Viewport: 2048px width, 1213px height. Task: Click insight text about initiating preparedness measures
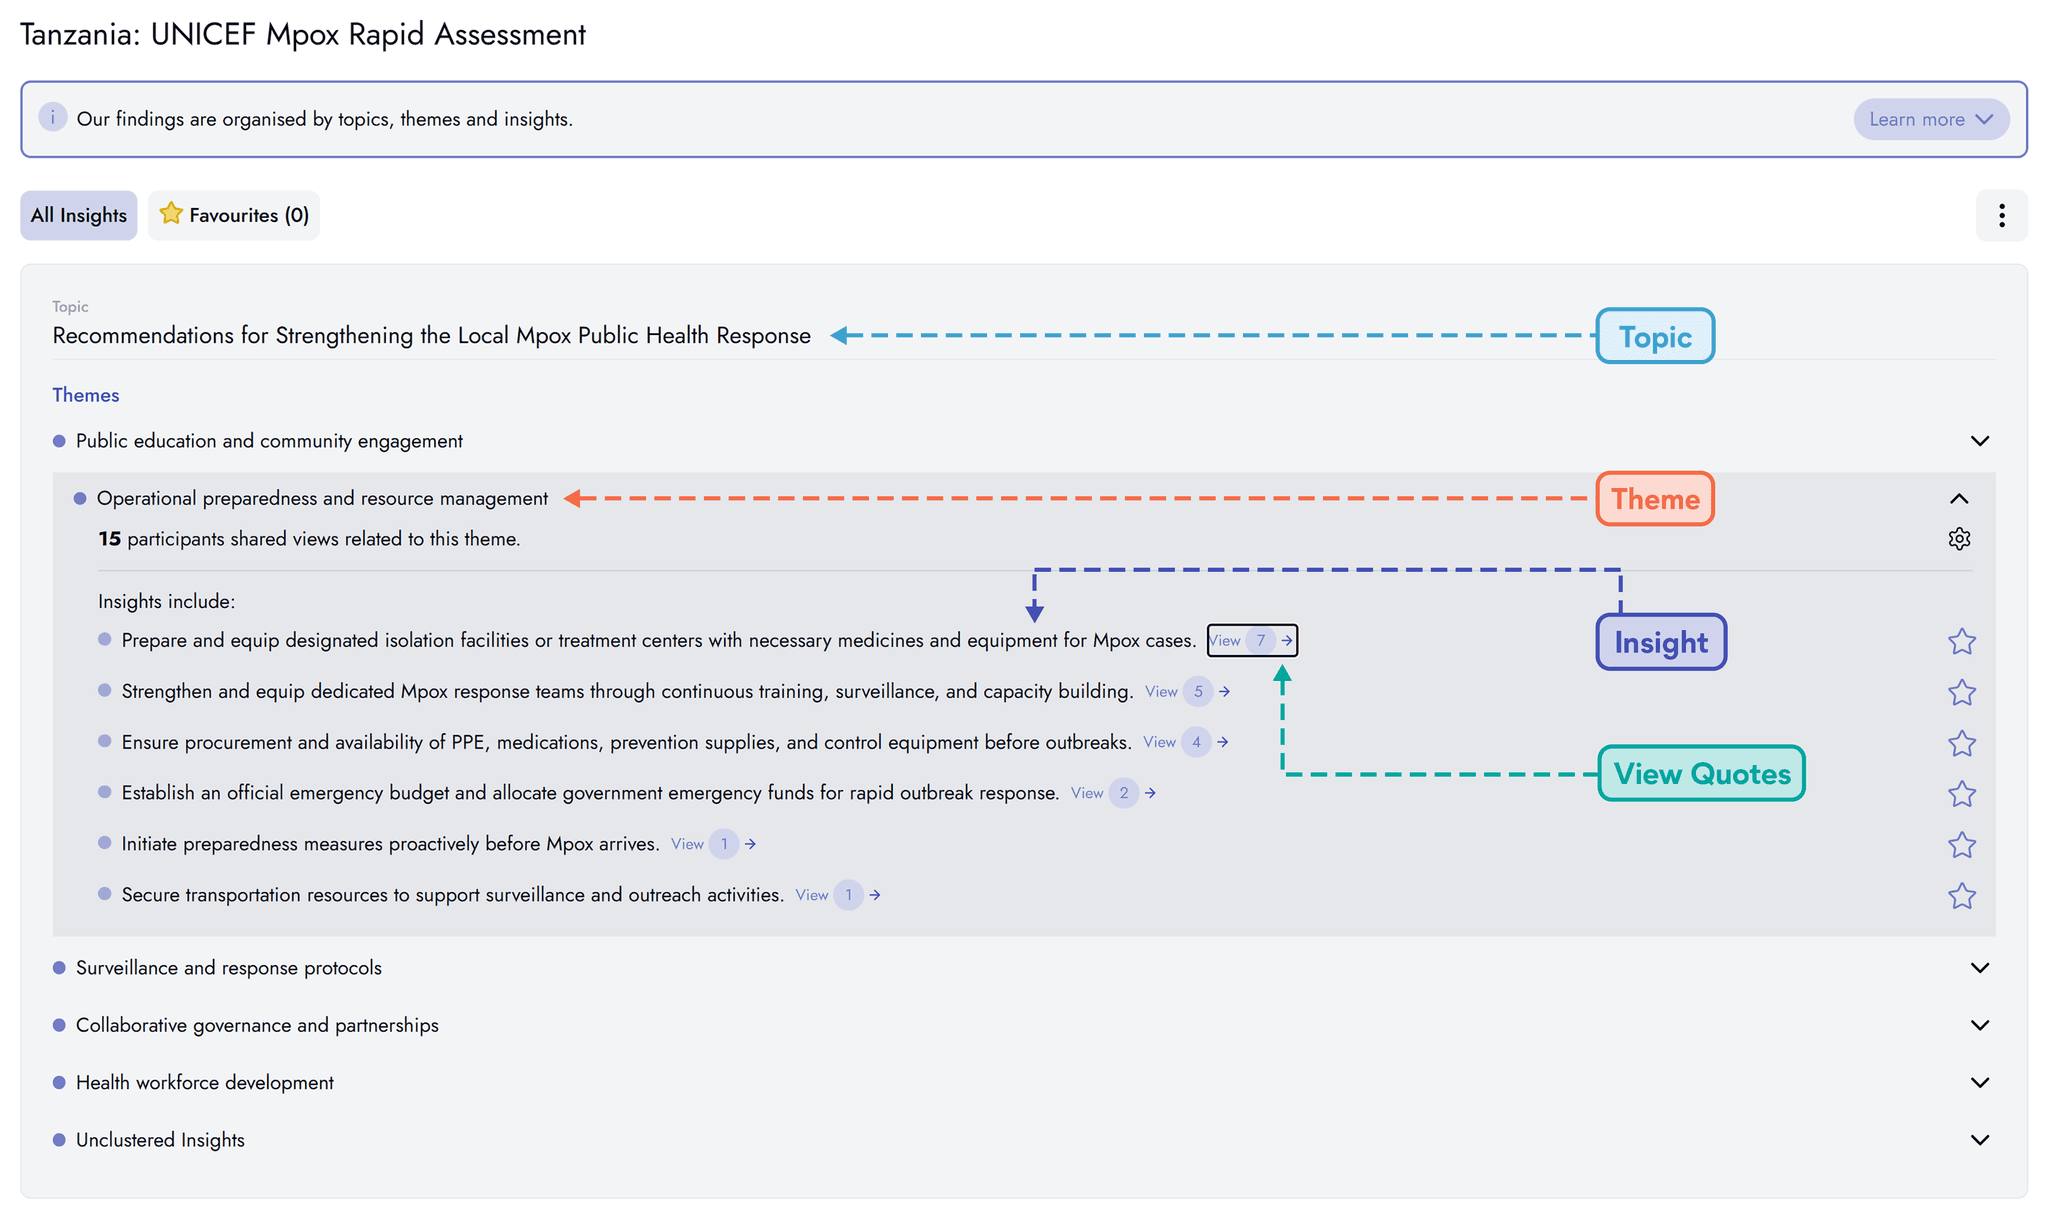tap(391, 844)
